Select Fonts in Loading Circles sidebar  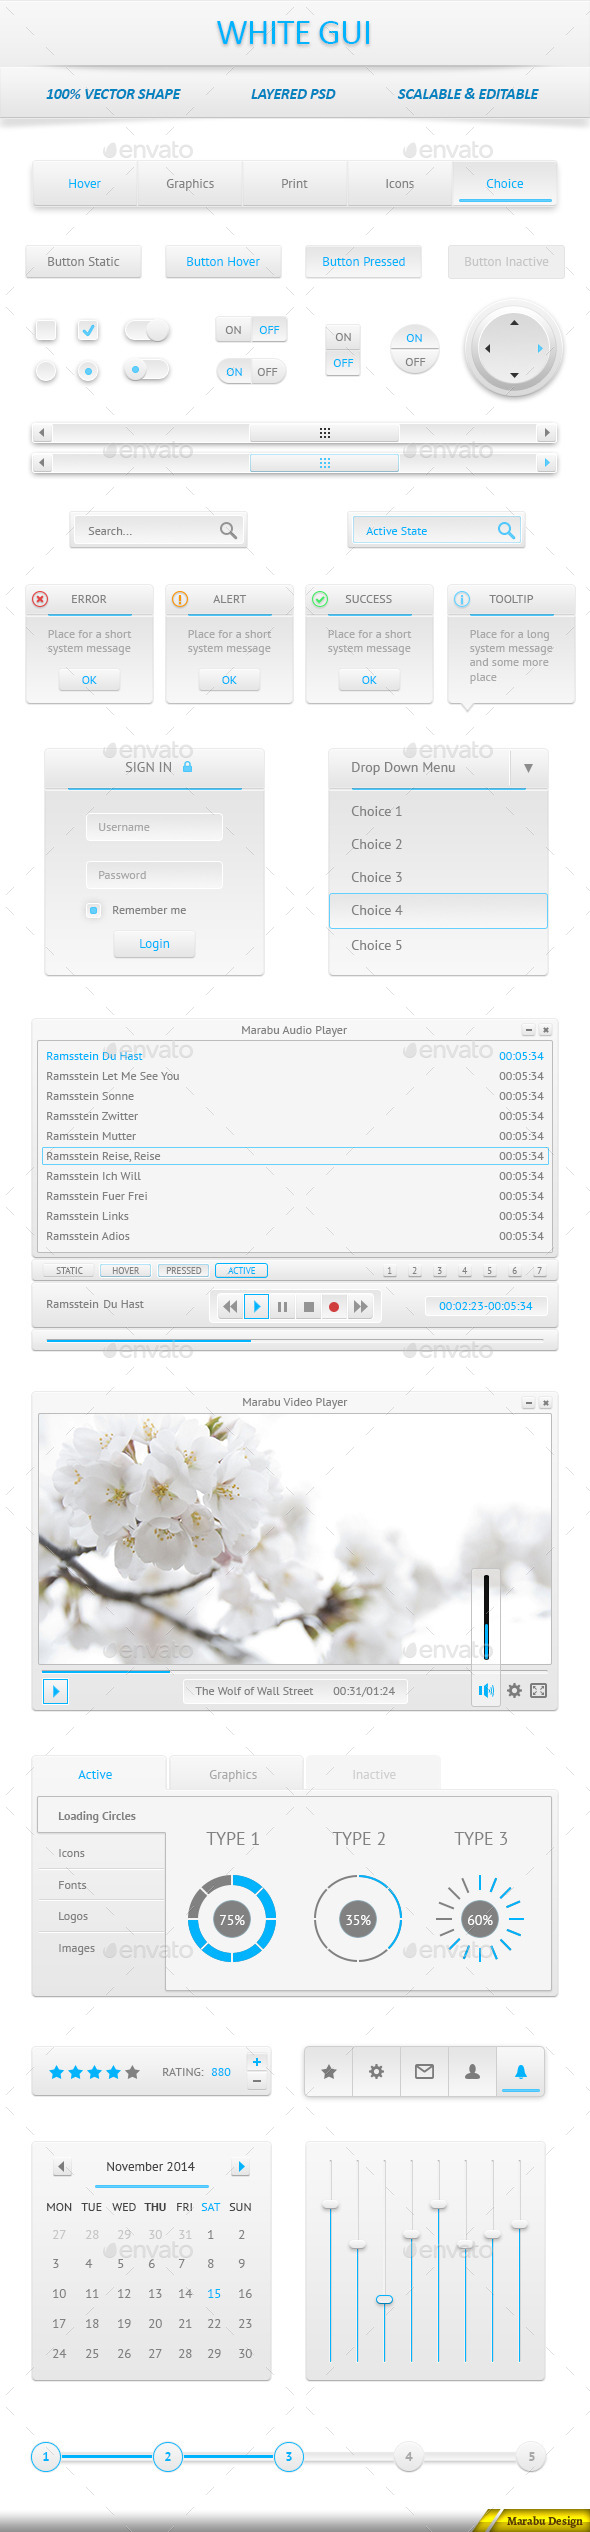tap(100, 1885)
